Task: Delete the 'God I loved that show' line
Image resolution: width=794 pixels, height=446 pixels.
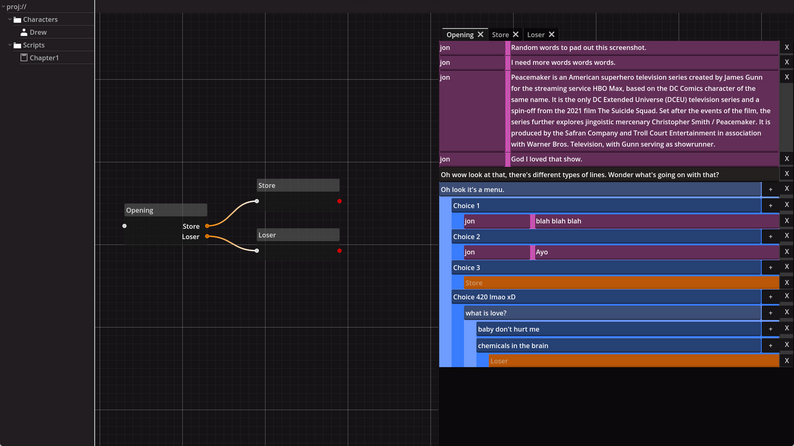Action: 787,159
